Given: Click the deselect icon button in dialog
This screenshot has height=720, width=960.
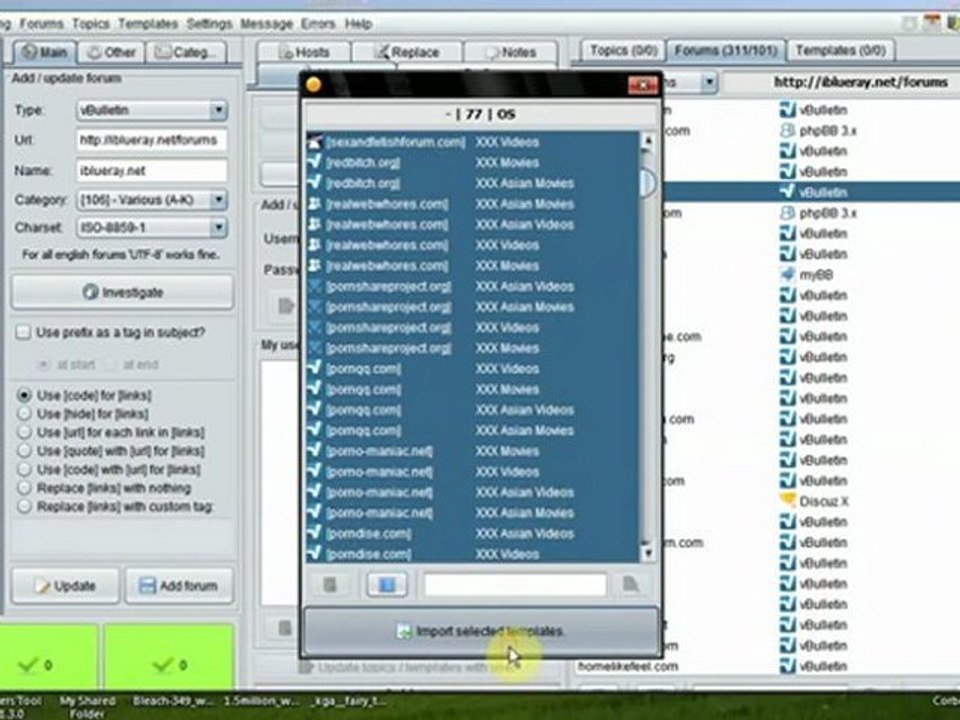Looking at the screenshot, I should click(x=330, y=585).
